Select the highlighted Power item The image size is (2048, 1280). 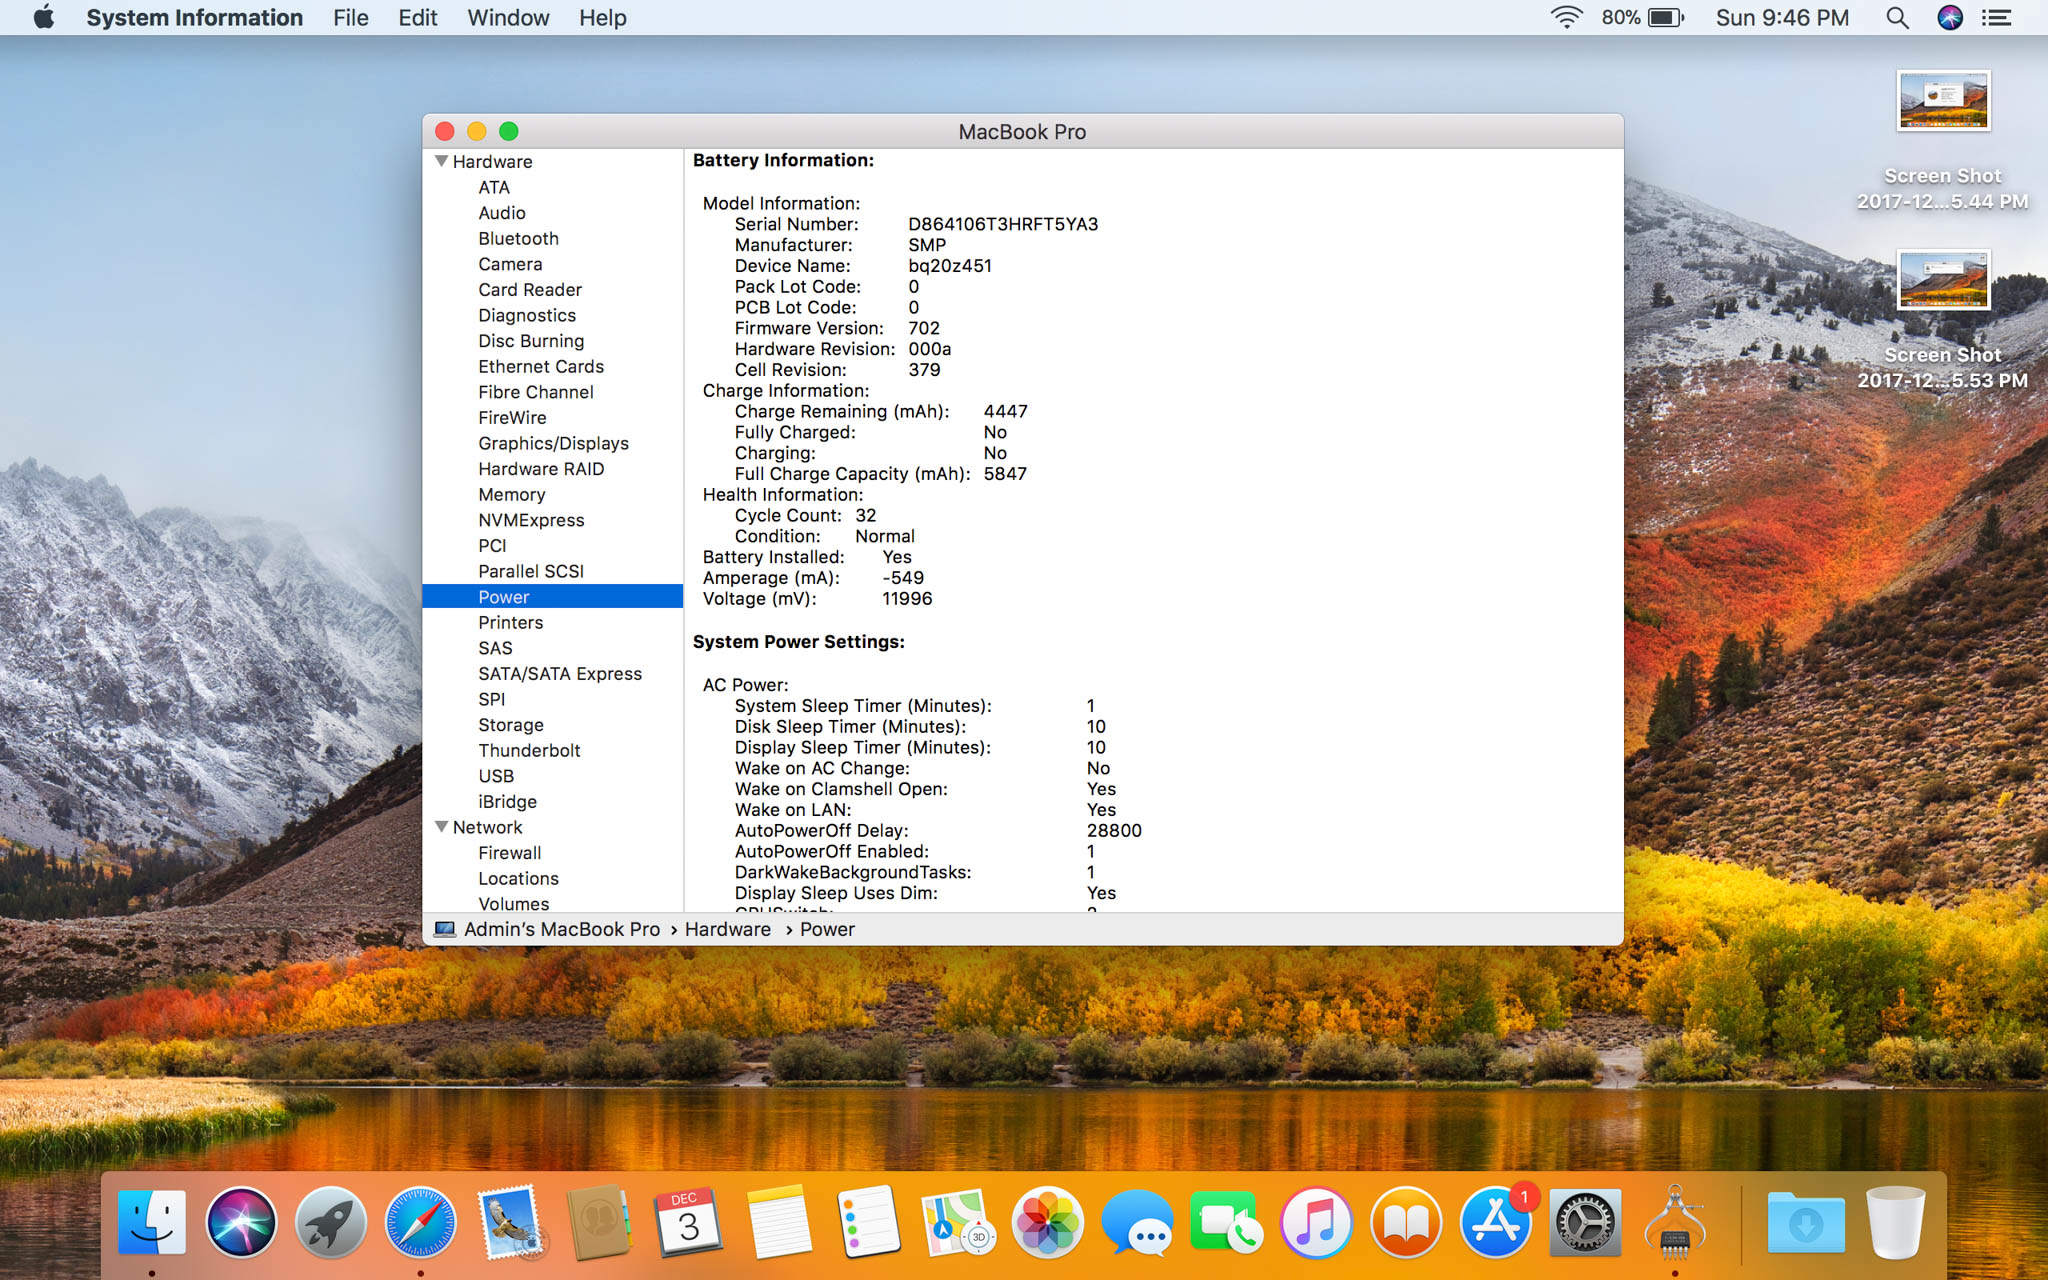point(553,597)
